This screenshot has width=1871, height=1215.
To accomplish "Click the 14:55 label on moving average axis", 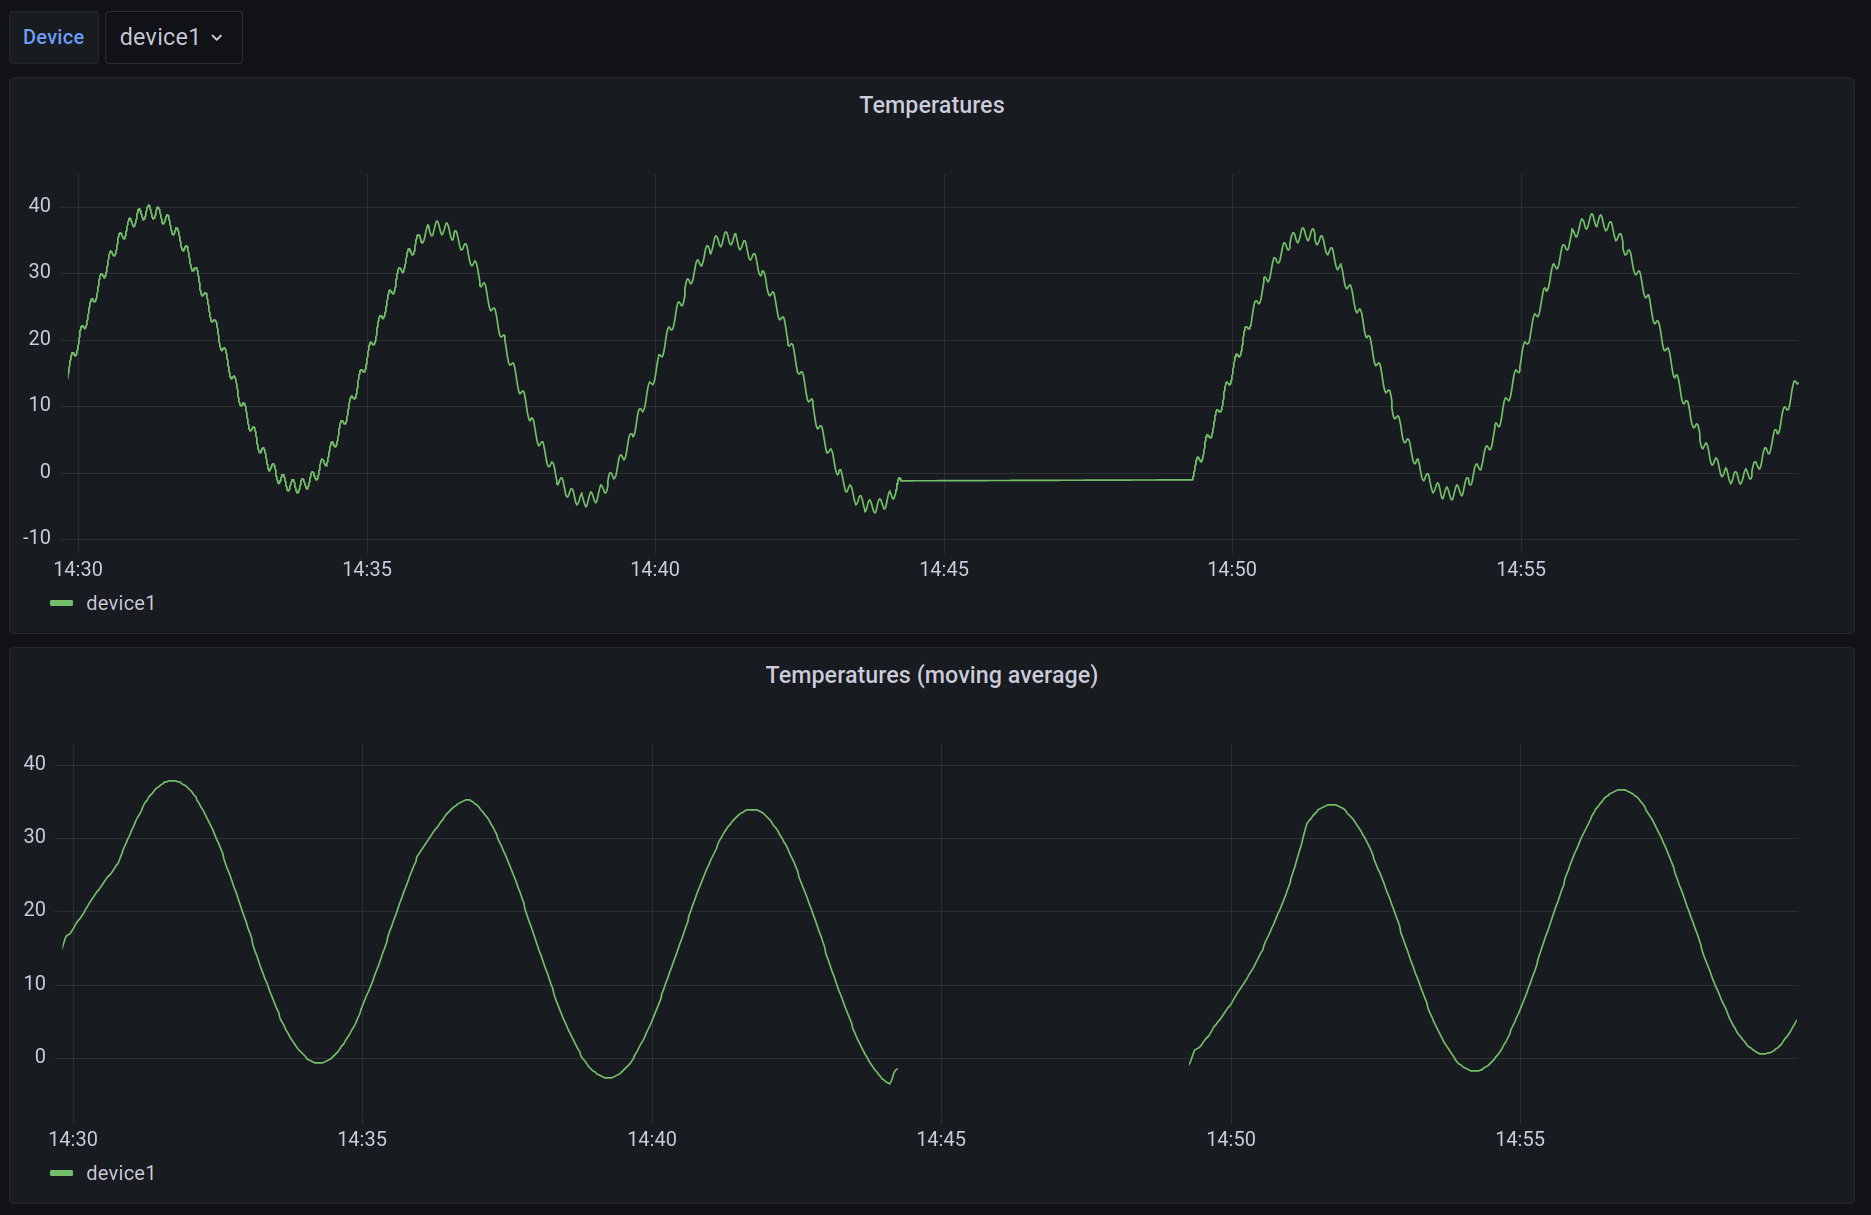I will coord(1520,1139).
